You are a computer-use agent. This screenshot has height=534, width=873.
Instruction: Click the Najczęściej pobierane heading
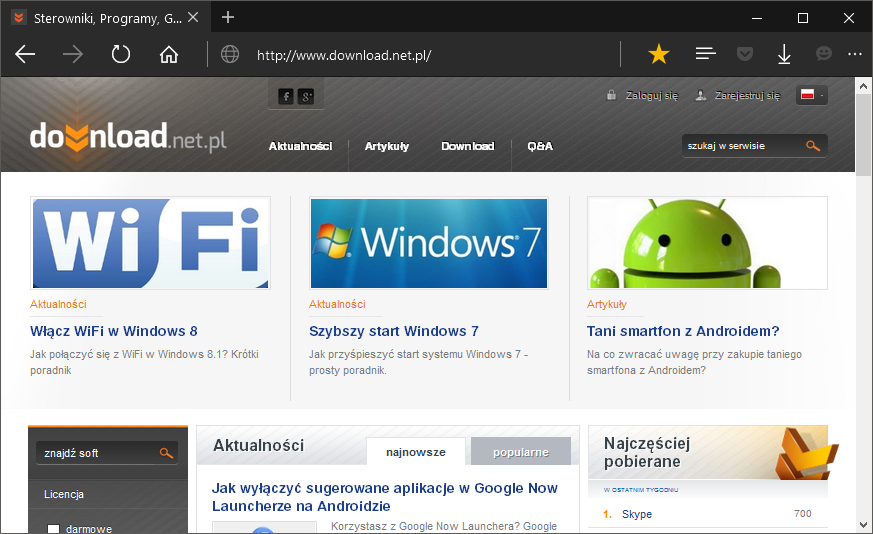647,452
